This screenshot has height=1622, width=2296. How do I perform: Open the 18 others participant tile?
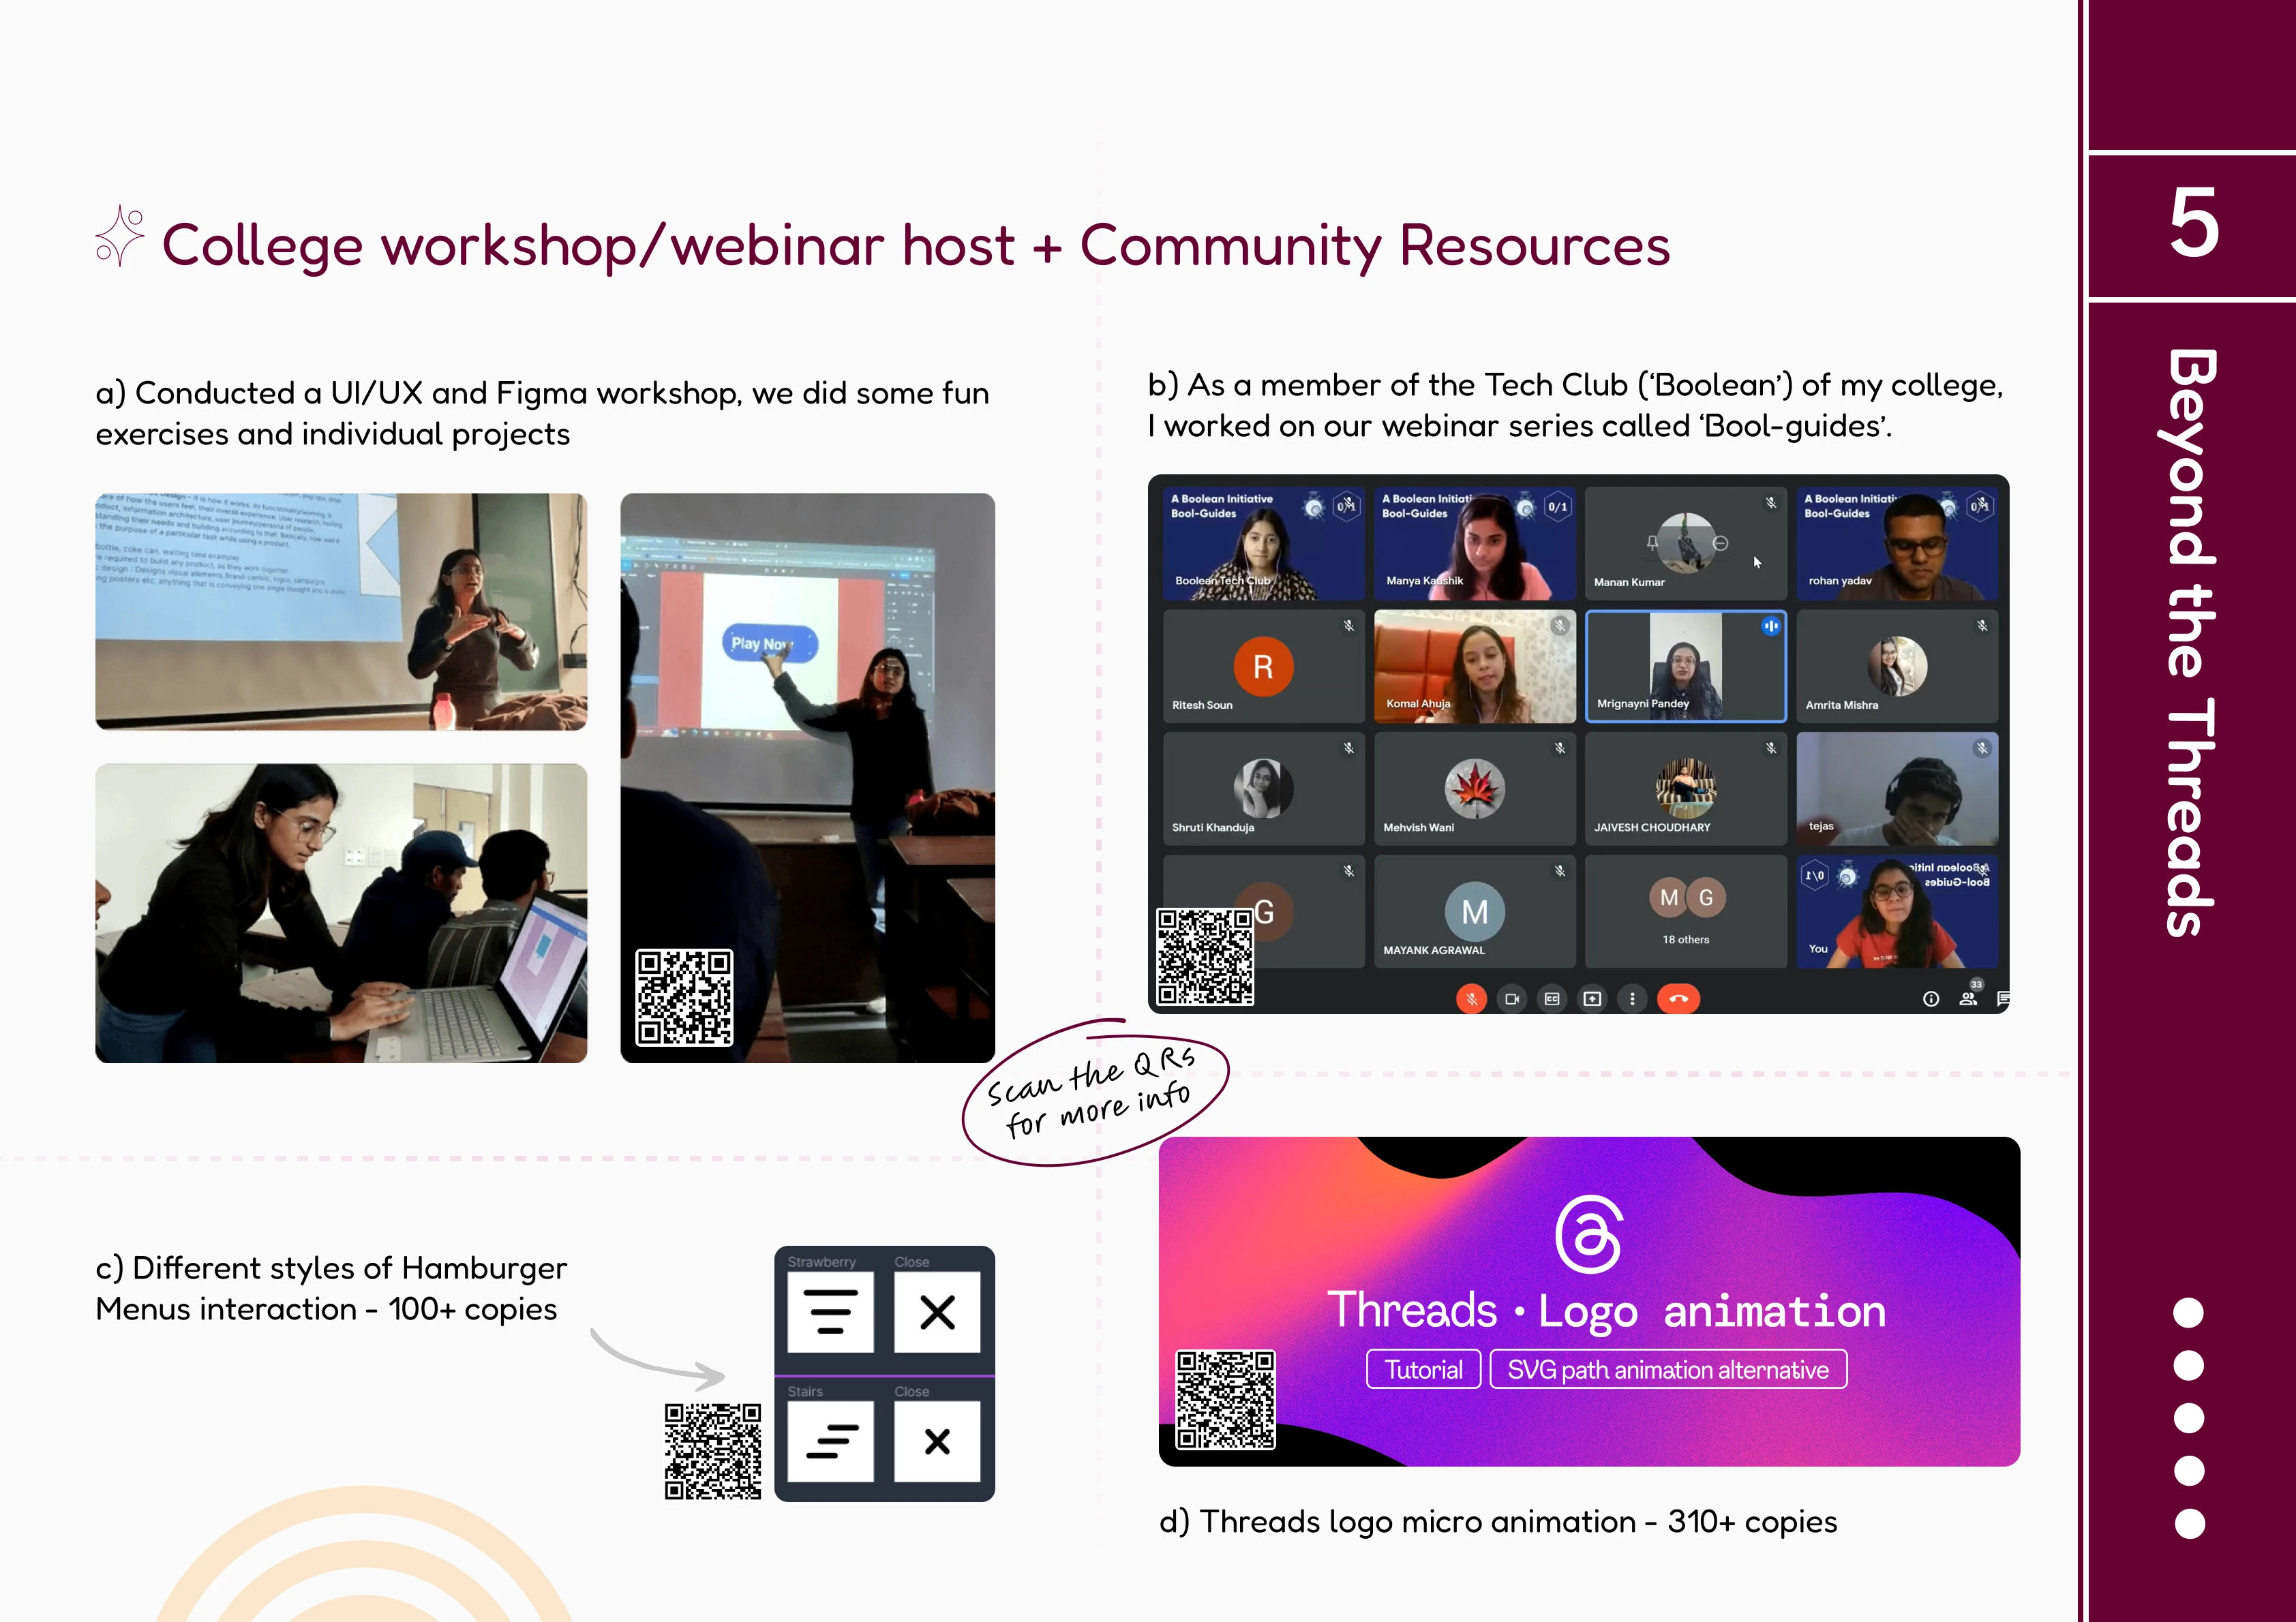click(x=1686, y=911)
